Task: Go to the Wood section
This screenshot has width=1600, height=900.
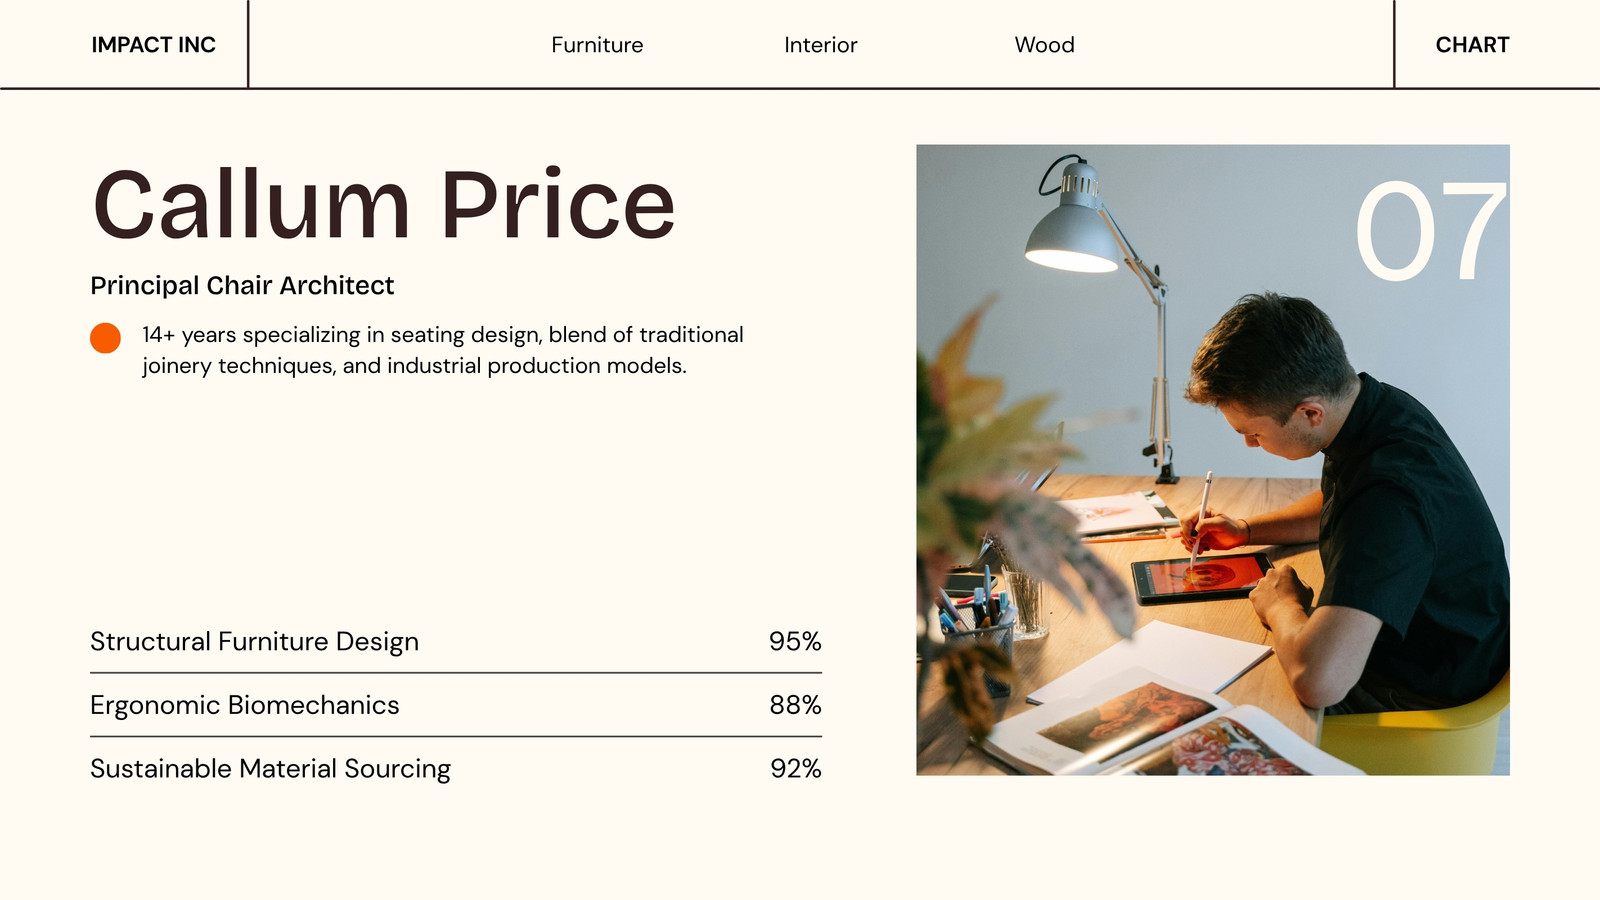Action: [x=1045, y=45]
